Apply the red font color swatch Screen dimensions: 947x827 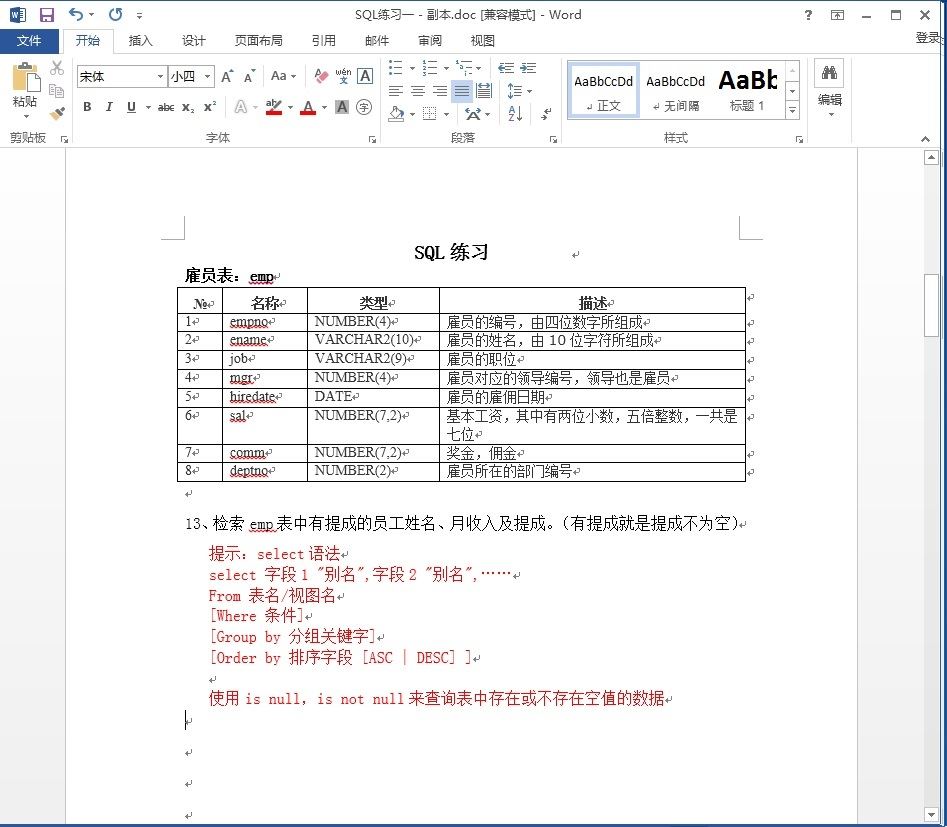308,108
